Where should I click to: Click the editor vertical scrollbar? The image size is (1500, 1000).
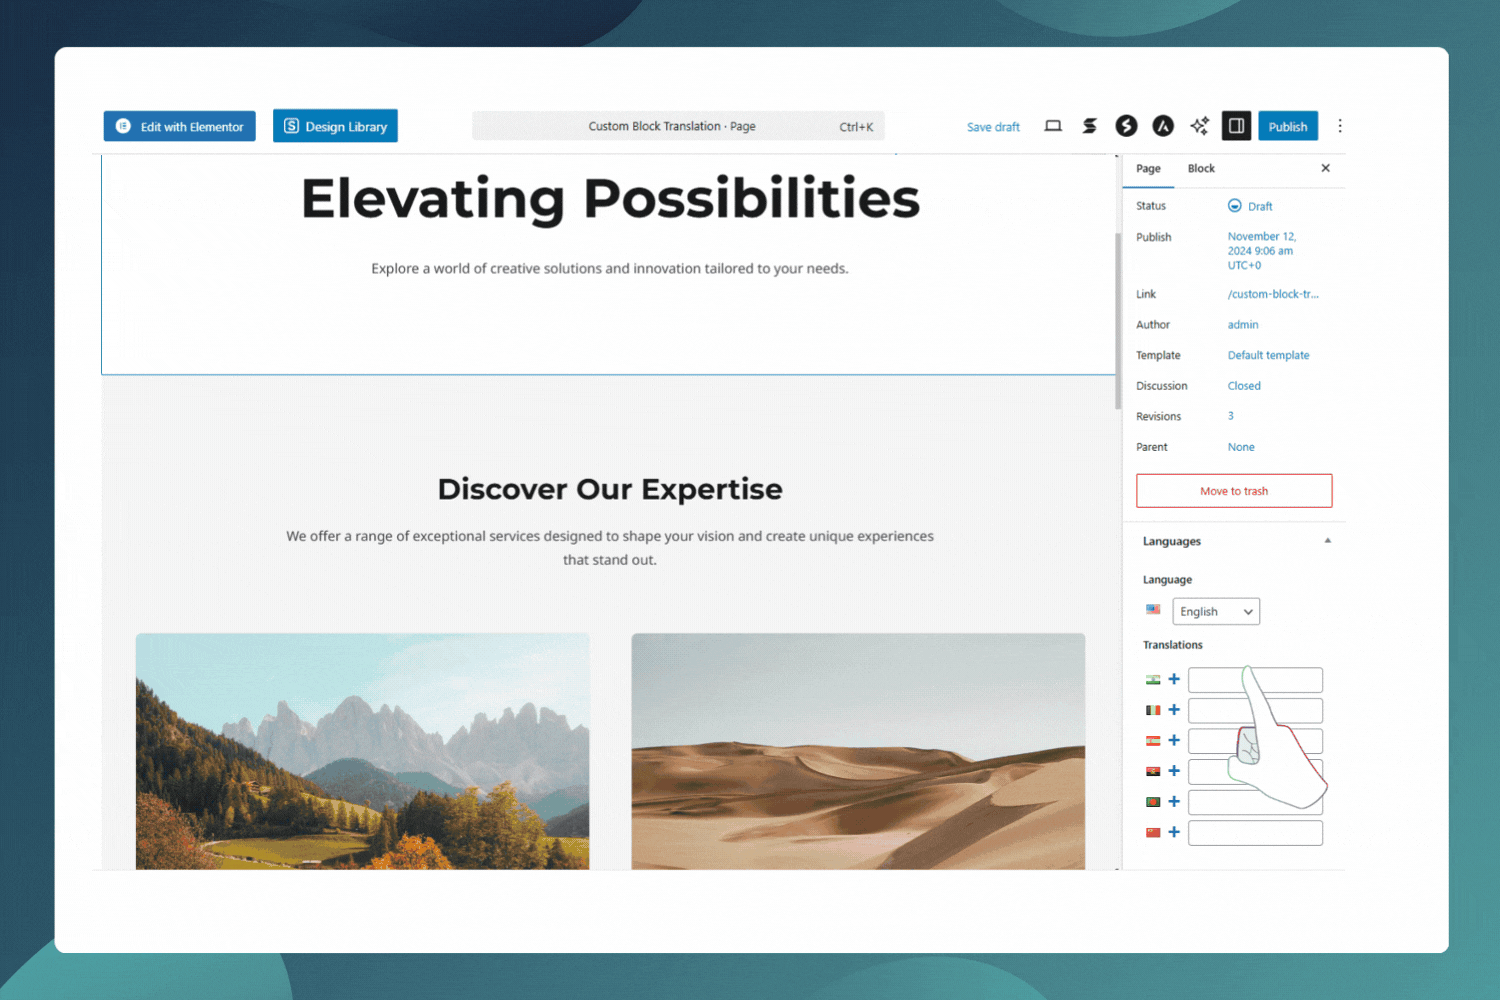click(x=1118, y=320)
